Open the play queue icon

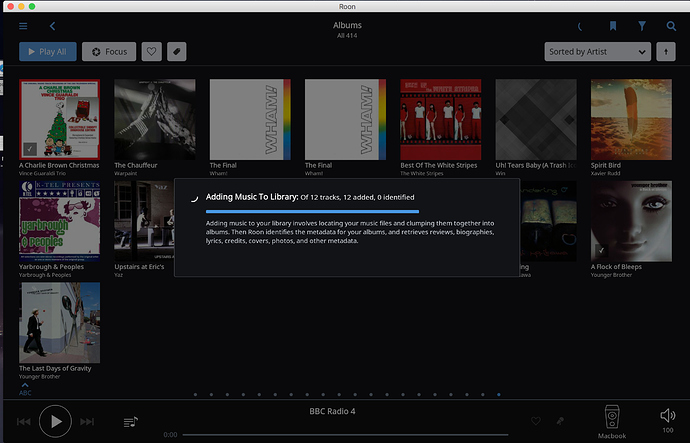click(x=131, y=422)
